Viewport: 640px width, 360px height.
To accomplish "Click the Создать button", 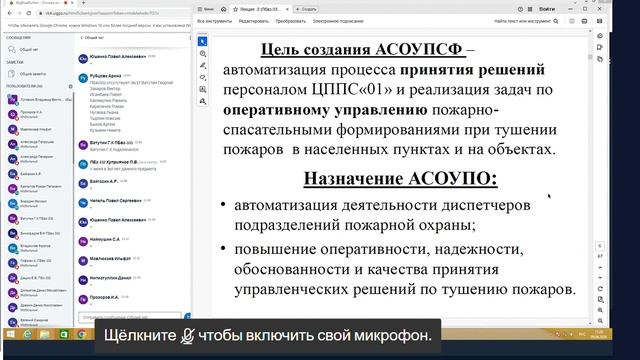I will point(307,9).
